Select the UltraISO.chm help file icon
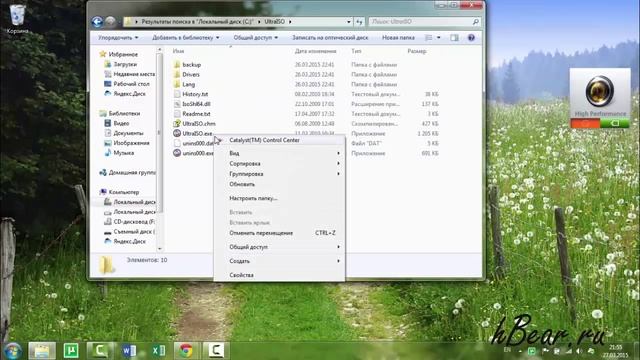Image resolution: width=640 pixels, height=360 pixels. click(177, 123)
